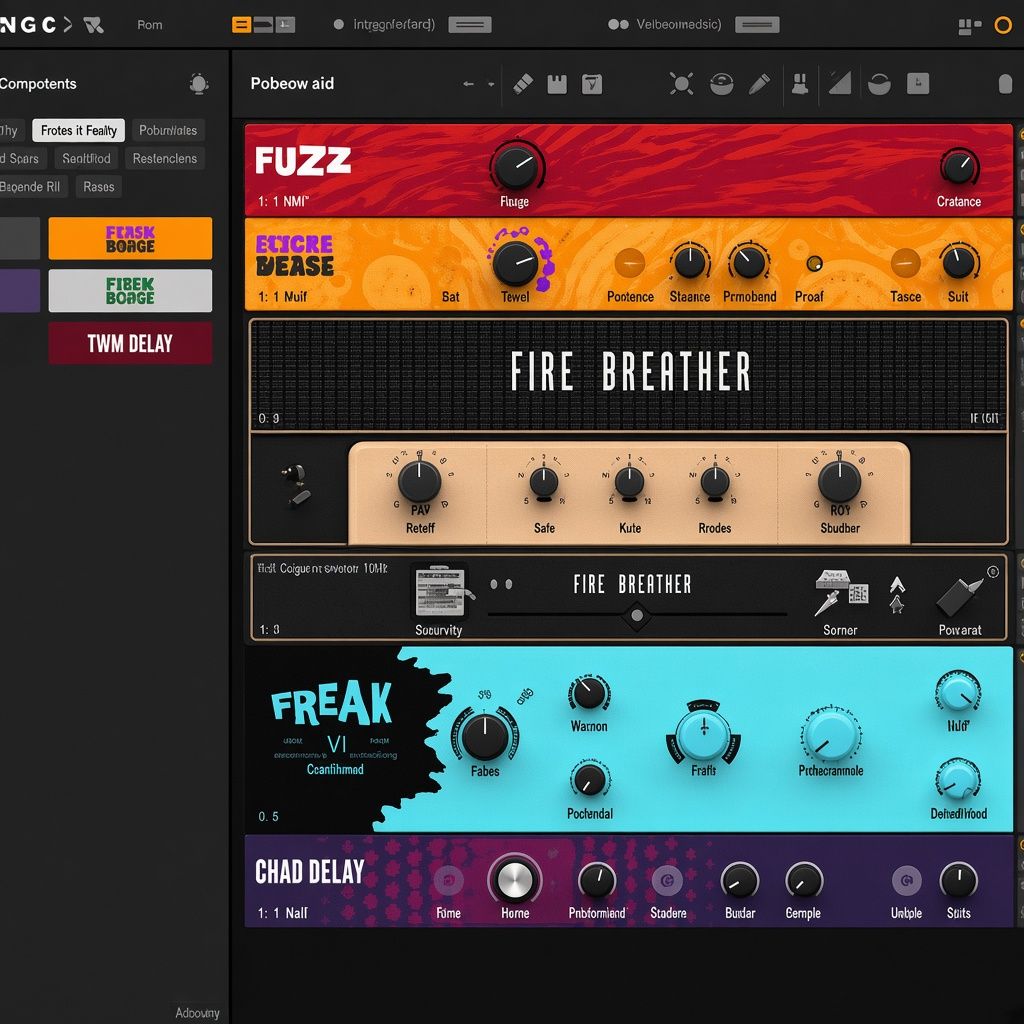
Task: Click the Suit knob on orange pedal
Action: [959, 263]
